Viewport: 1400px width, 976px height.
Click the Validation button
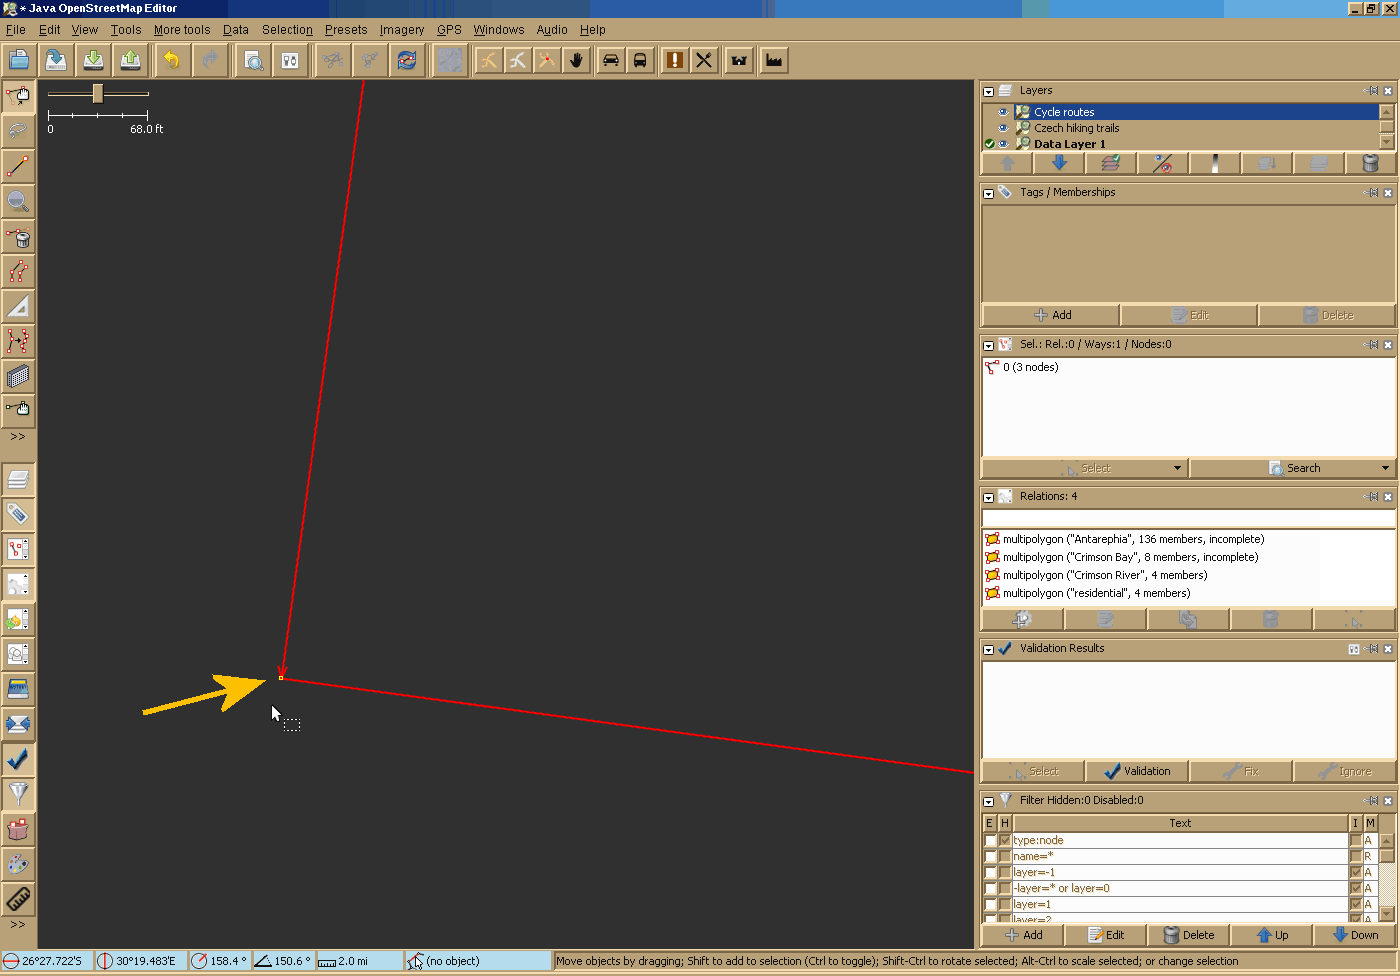point(1137,771)
